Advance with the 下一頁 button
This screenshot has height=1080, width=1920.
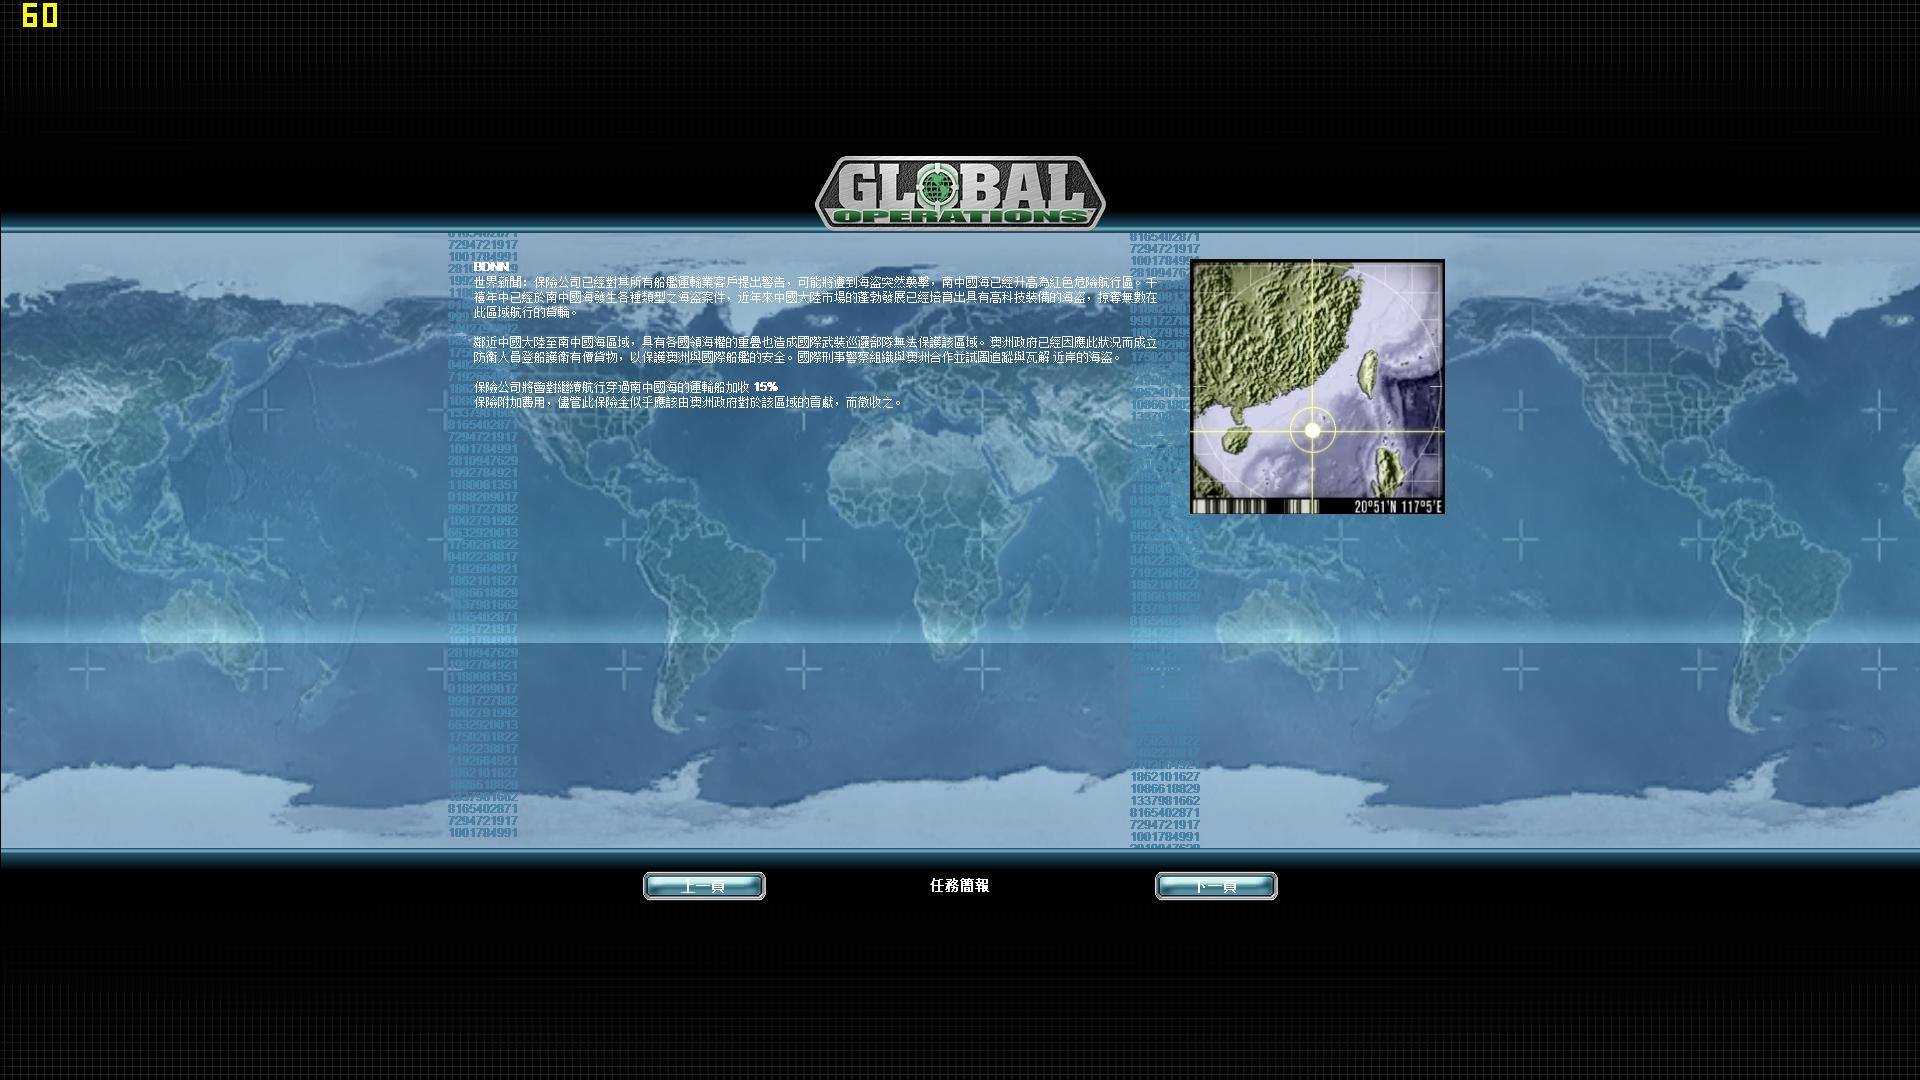click(1216, 886)
